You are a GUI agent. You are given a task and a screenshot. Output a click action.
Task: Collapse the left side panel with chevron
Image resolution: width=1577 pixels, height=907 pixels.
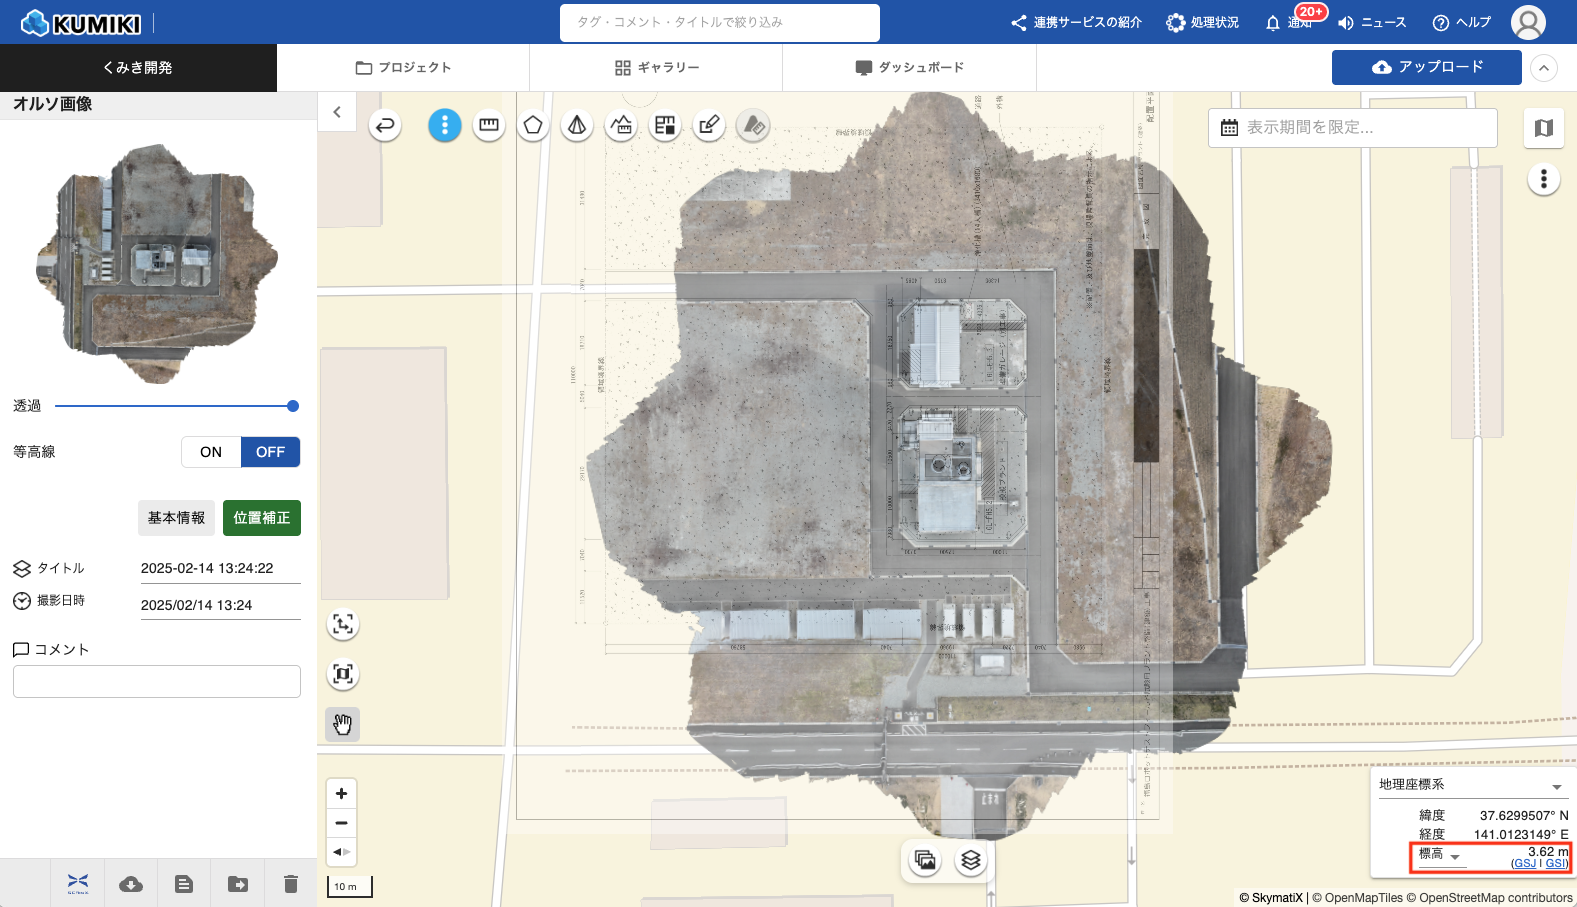point(337,112)
